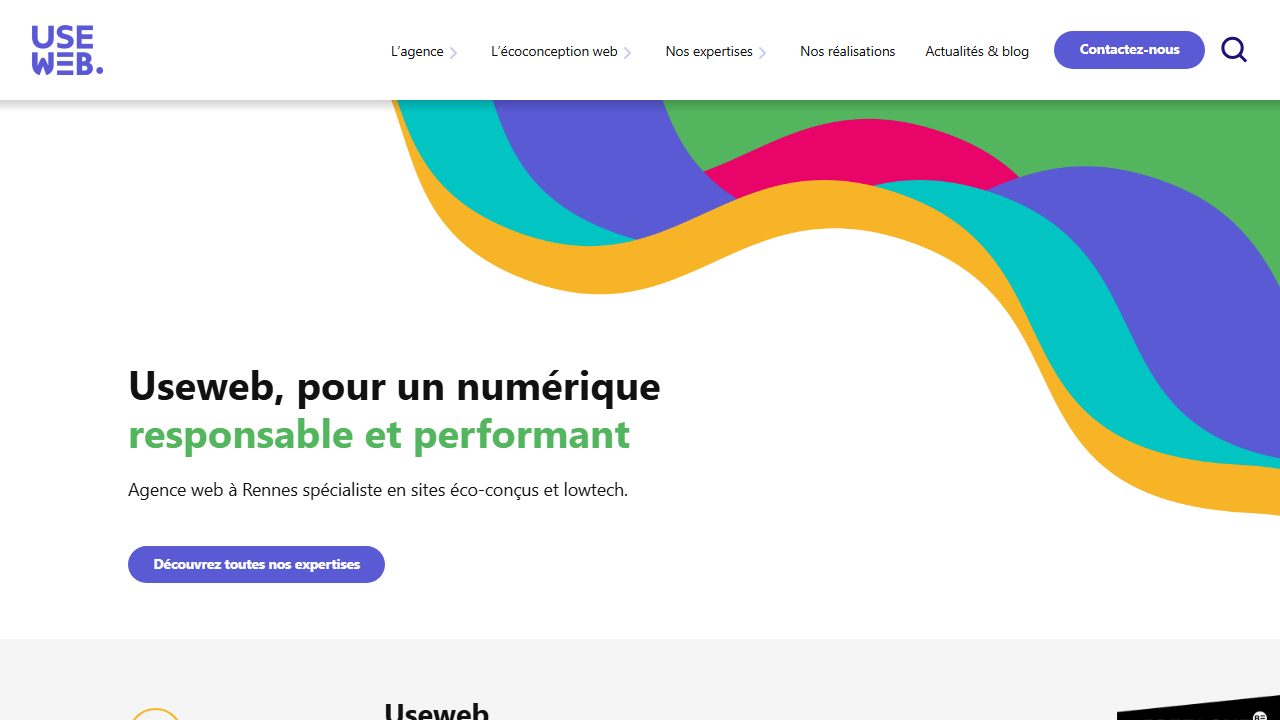
Task: Click Découvrez toutes nos expertises button
Action: click(x=256, y=564)
